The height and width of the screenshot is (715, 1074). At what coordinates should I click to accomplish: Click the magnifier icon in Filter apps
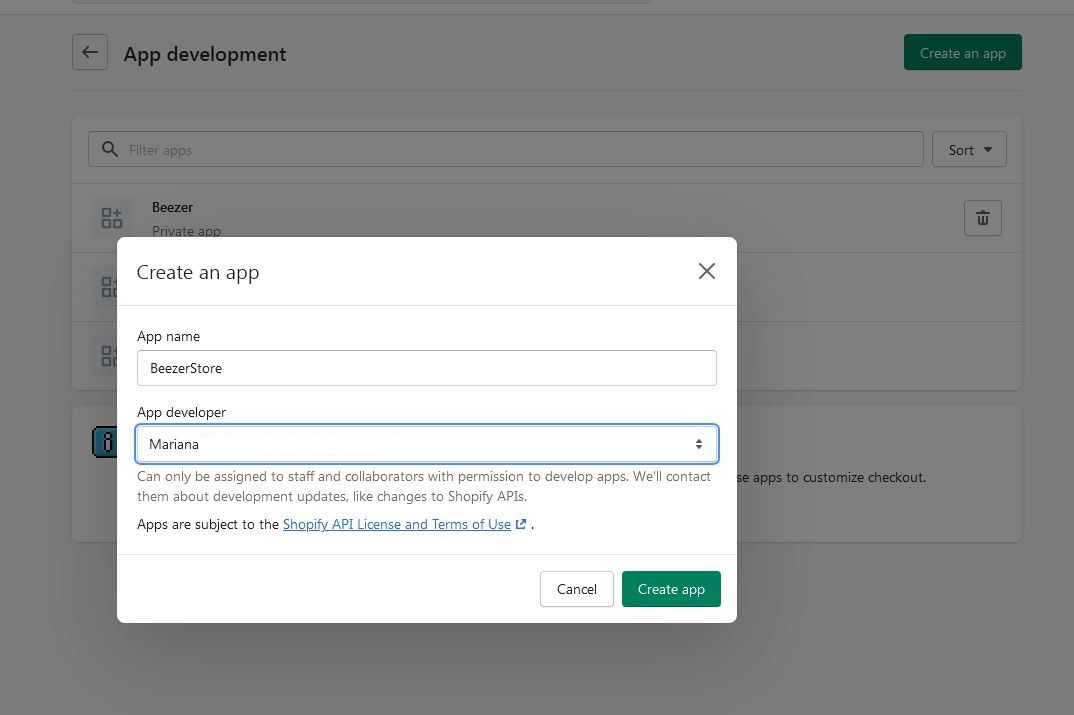pyautogui.click(x=110, y=150)
